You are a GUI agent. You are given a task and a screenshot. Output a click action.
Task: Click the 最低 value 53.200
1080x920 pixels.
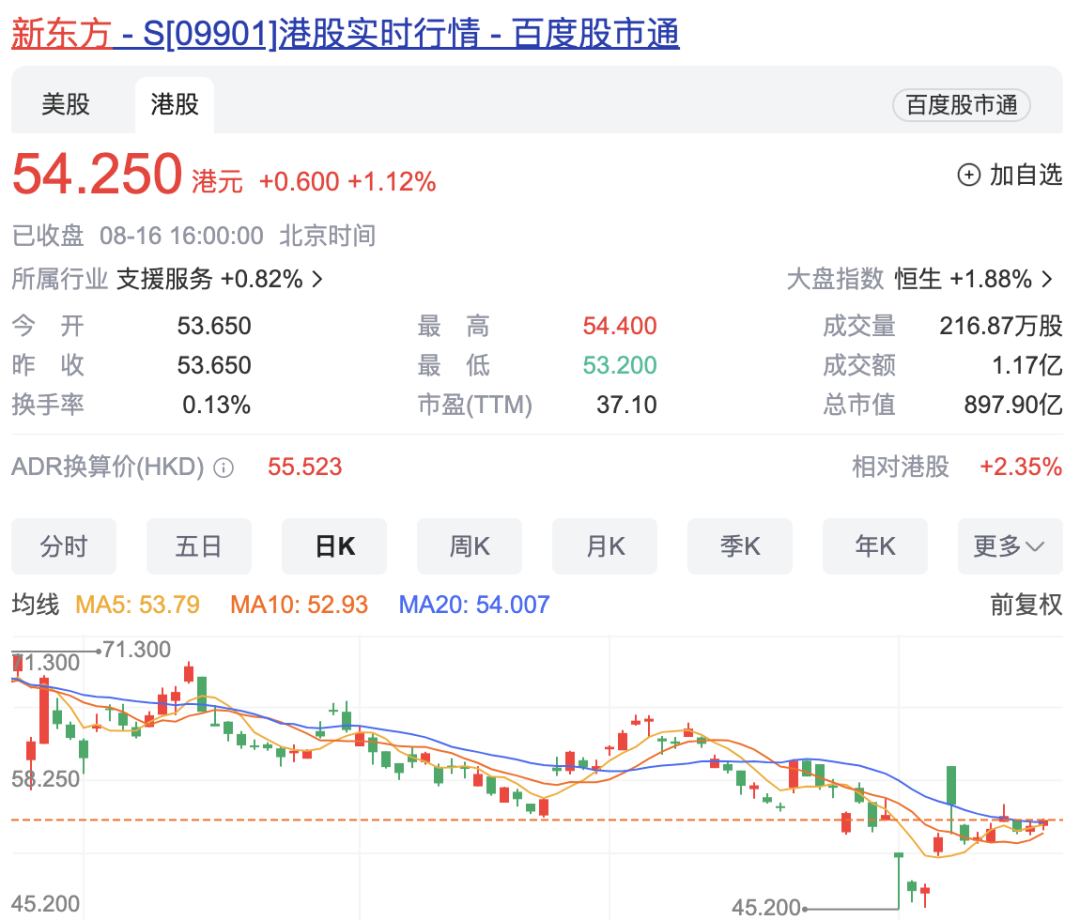coord(619,365)
